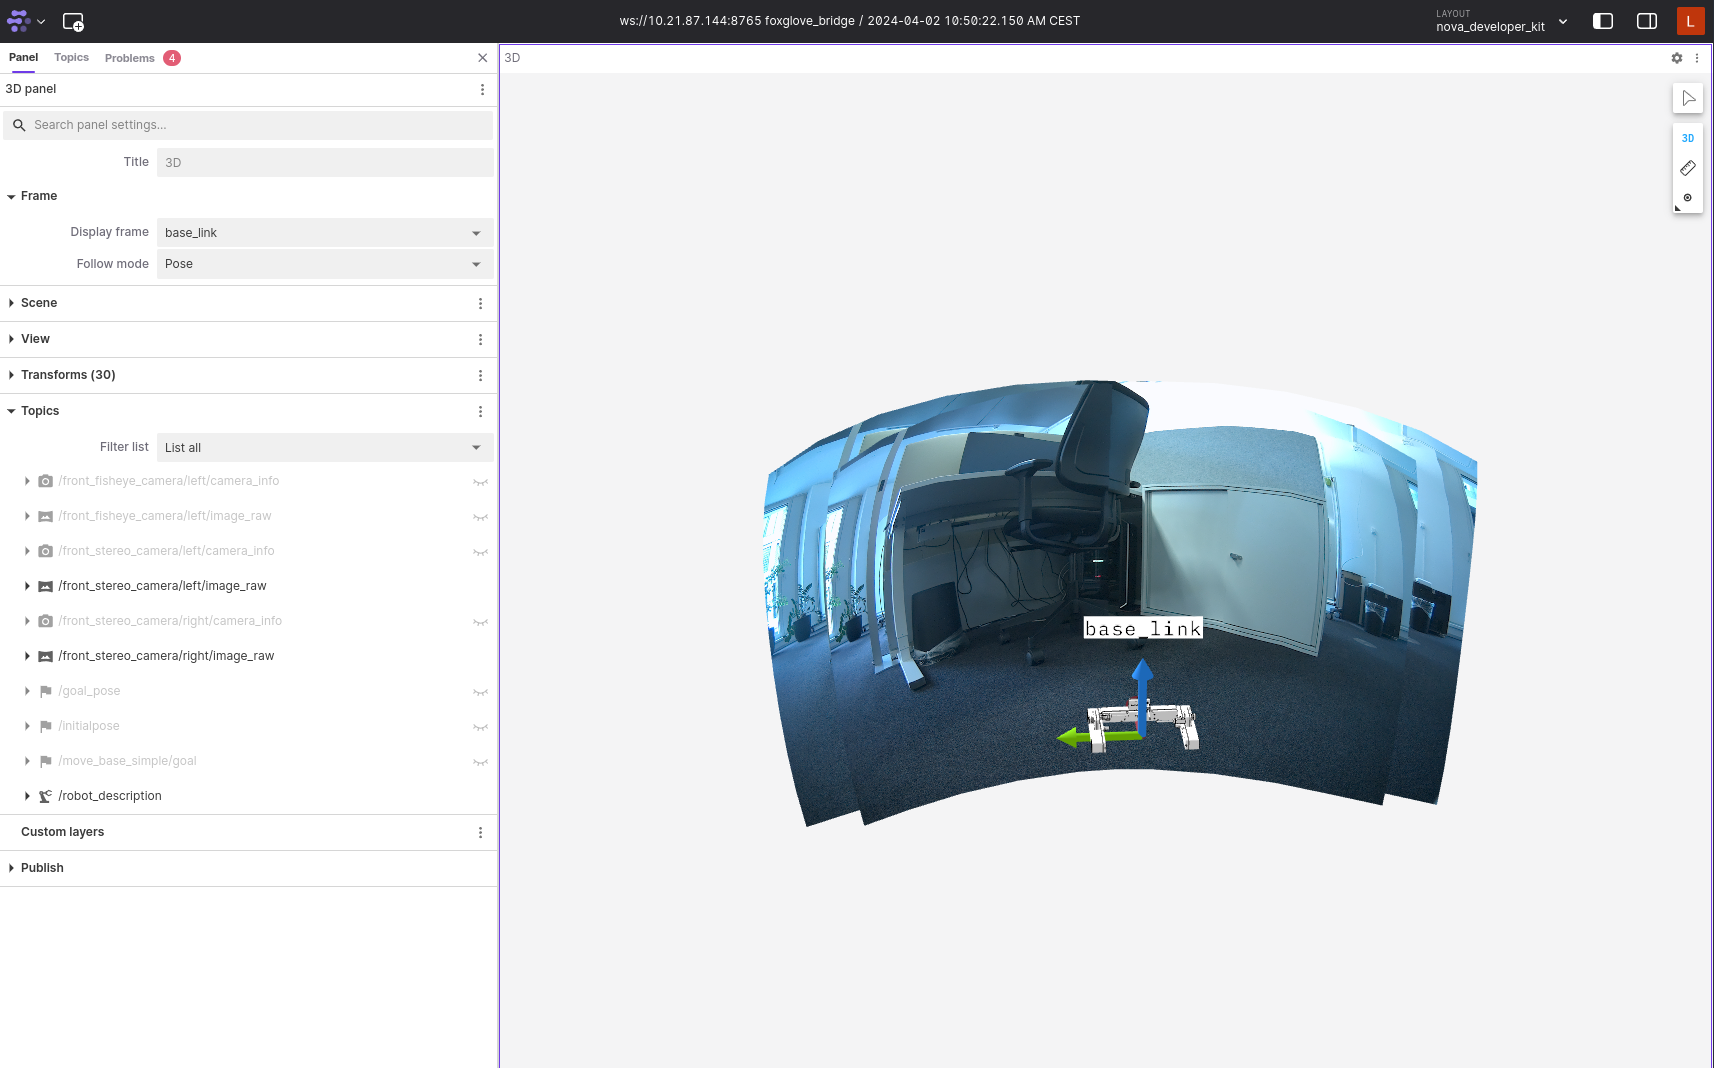
Task: Switch to the Problems tab
Action: (129, 57)
